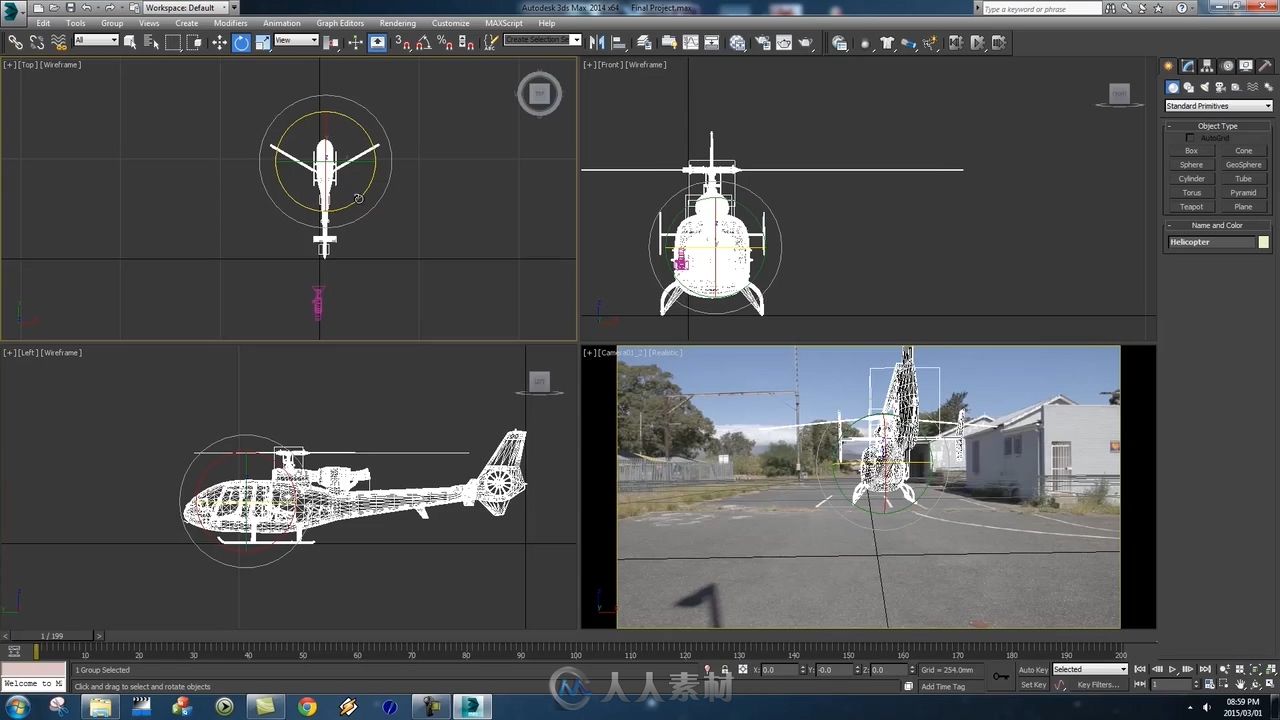Select the Lights category icon
1280x720 pixels.
(x=1205, y=87)
